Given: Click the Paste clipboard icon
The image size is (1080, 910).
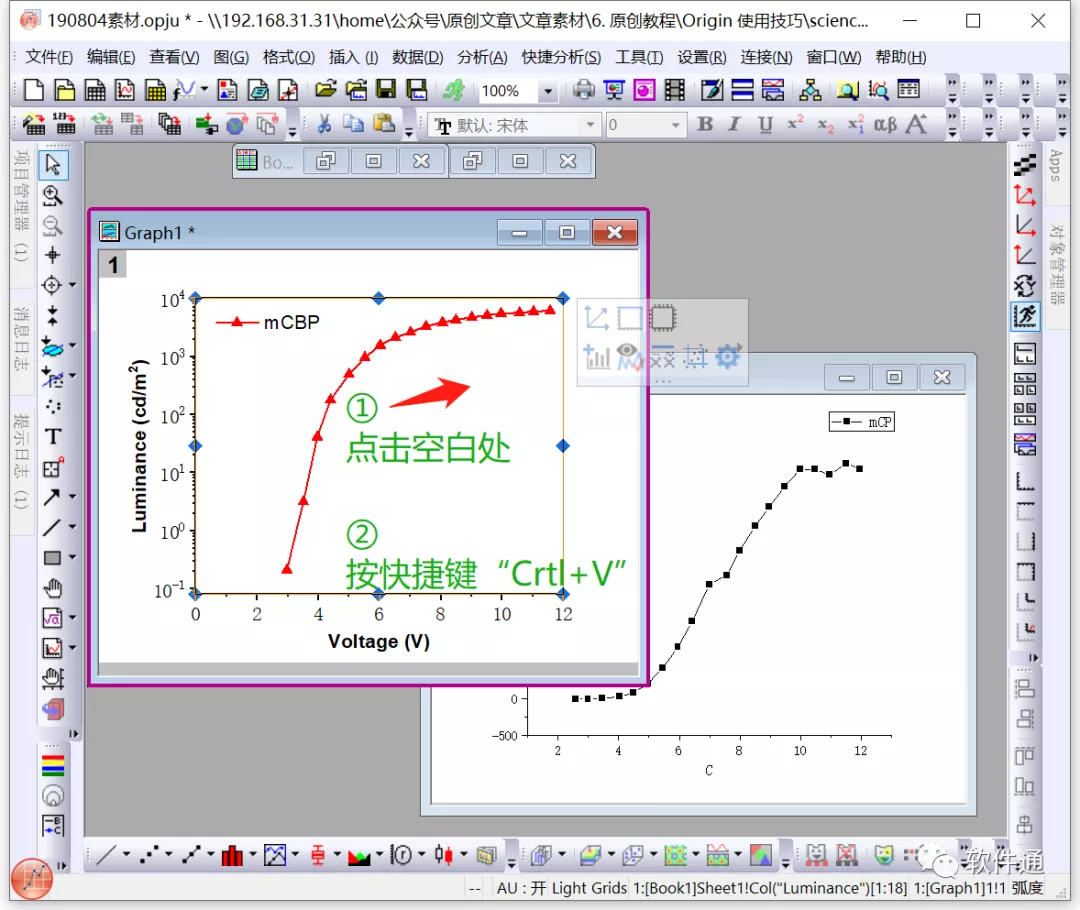Looking at the screenshot, I should (384, 125).
